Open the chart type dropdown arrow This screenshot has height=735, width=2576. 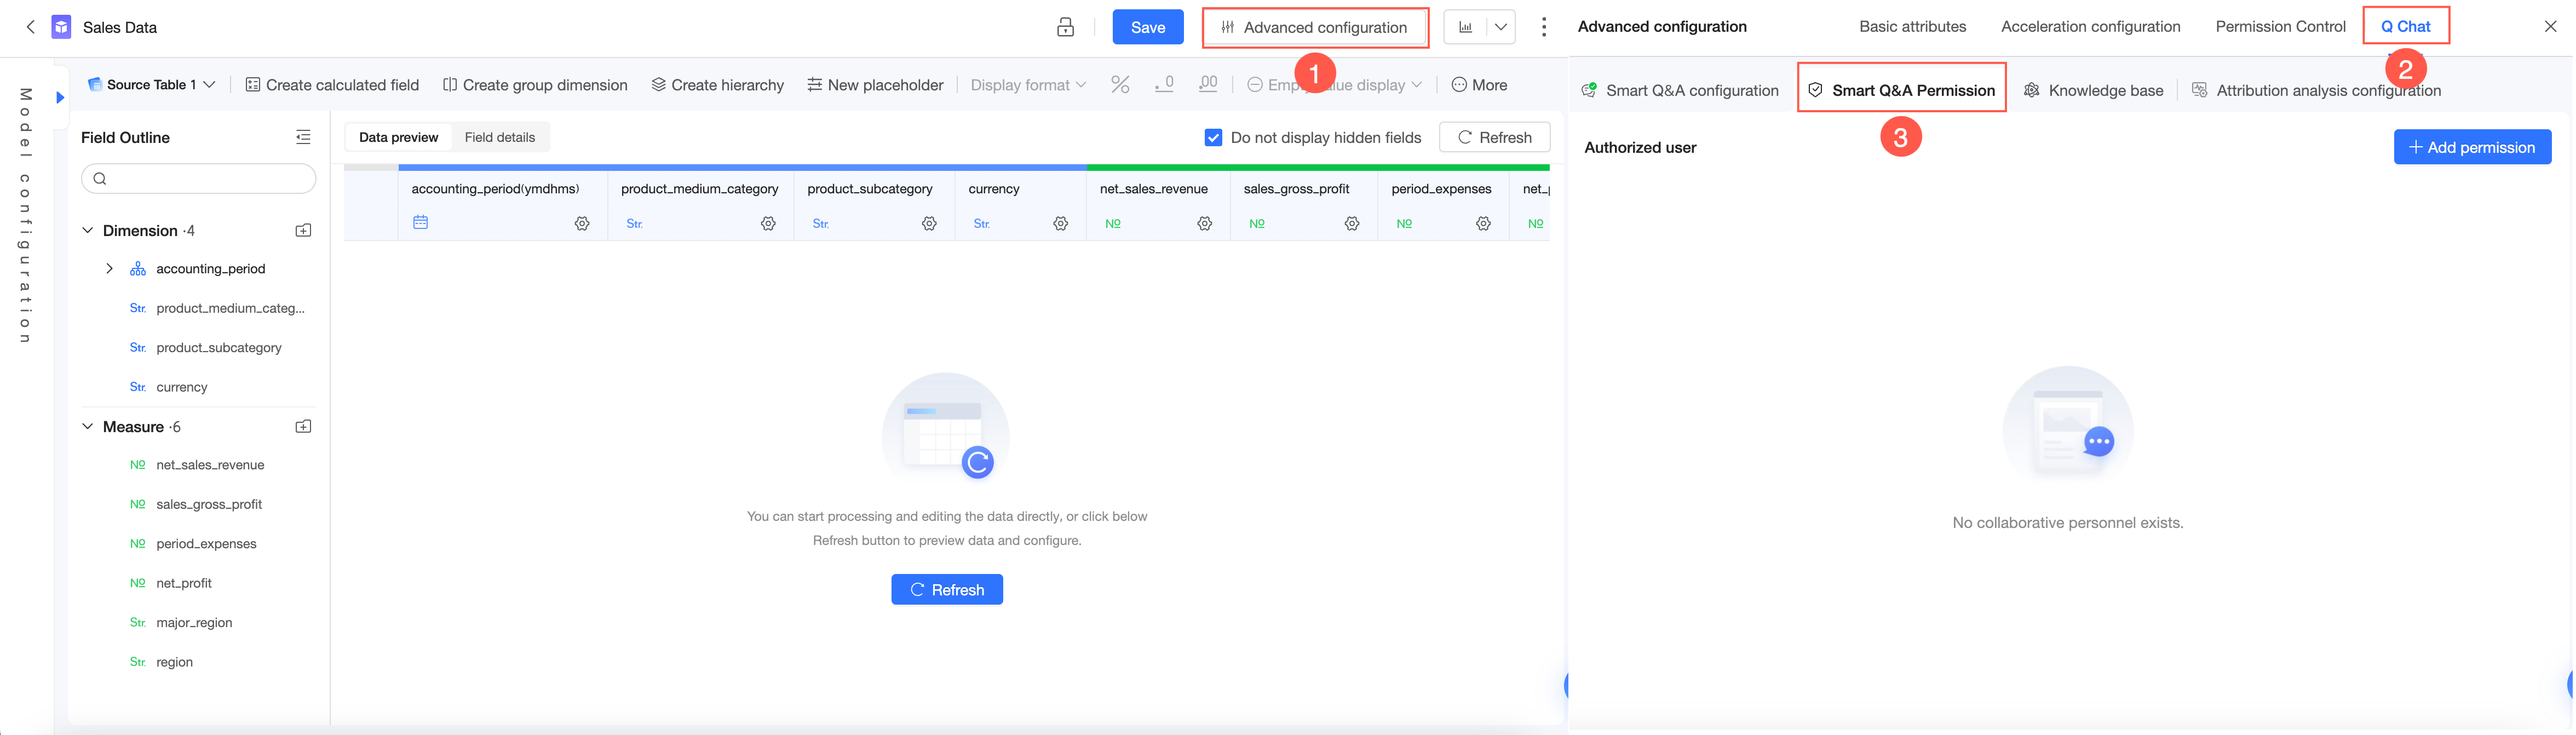1500,27
